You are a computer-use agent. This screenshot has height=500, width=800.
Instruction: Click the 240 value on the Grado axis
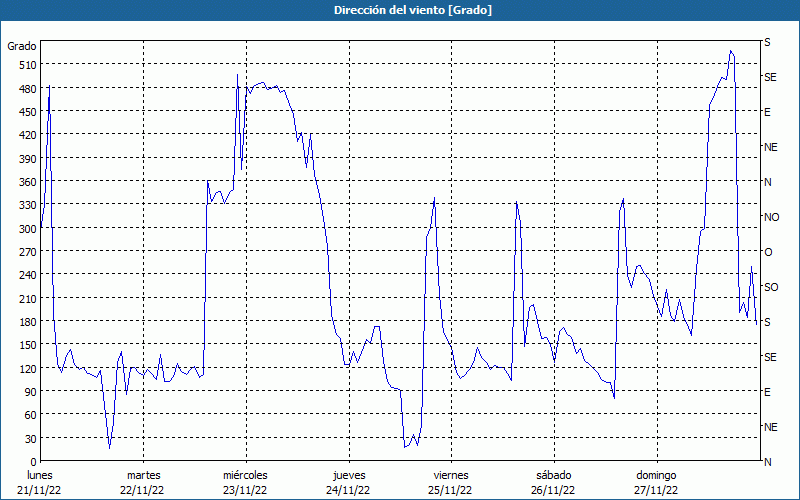[x=27, y=275]
